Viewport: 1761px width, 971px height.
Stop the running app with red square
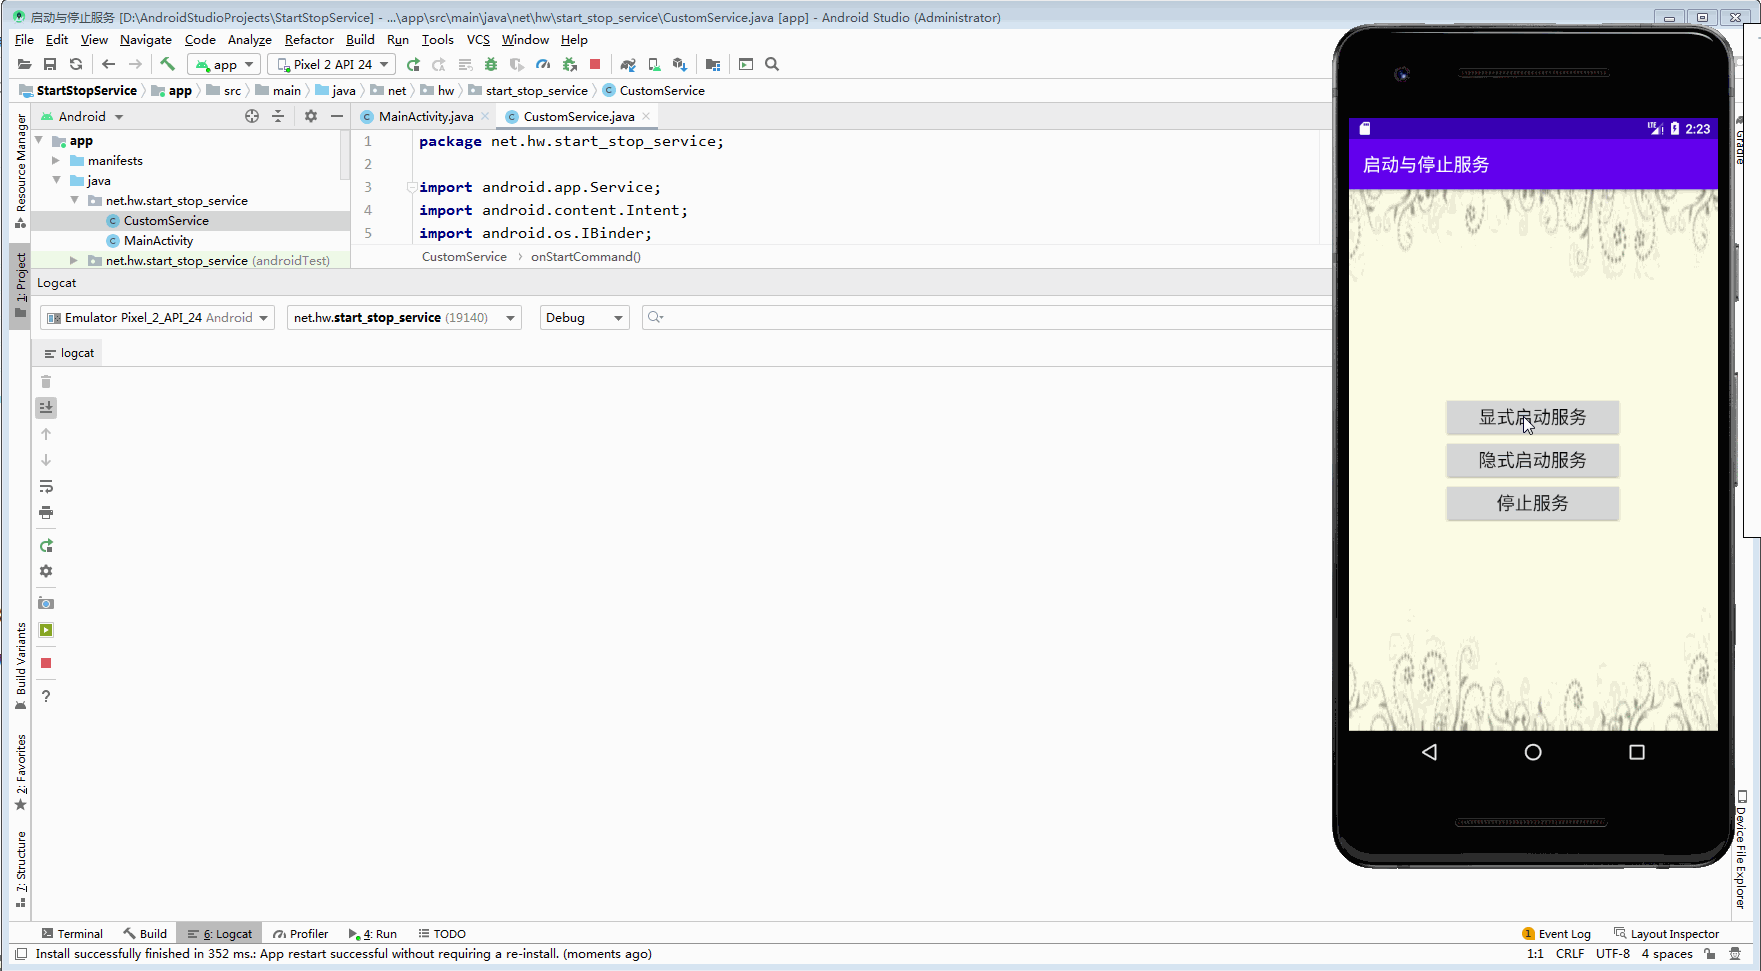click(595, 64)
